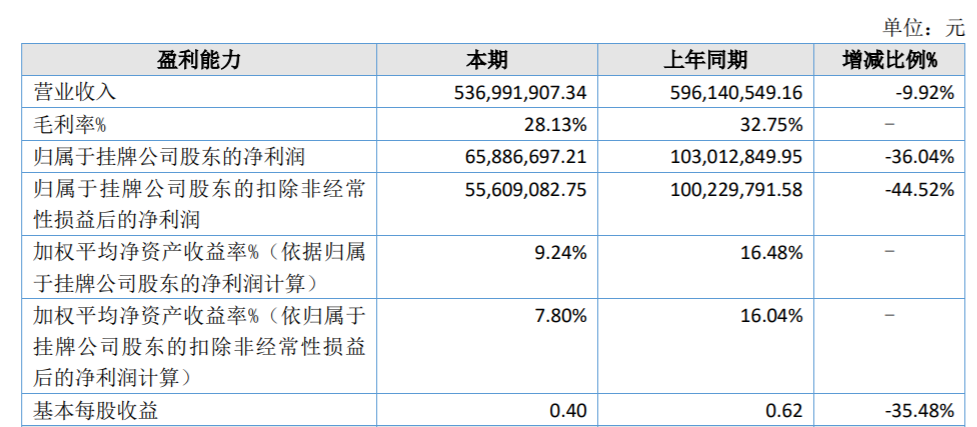Click the -35.48% change cell
Viewport: 977px width, 427px height.
[920, 411]
